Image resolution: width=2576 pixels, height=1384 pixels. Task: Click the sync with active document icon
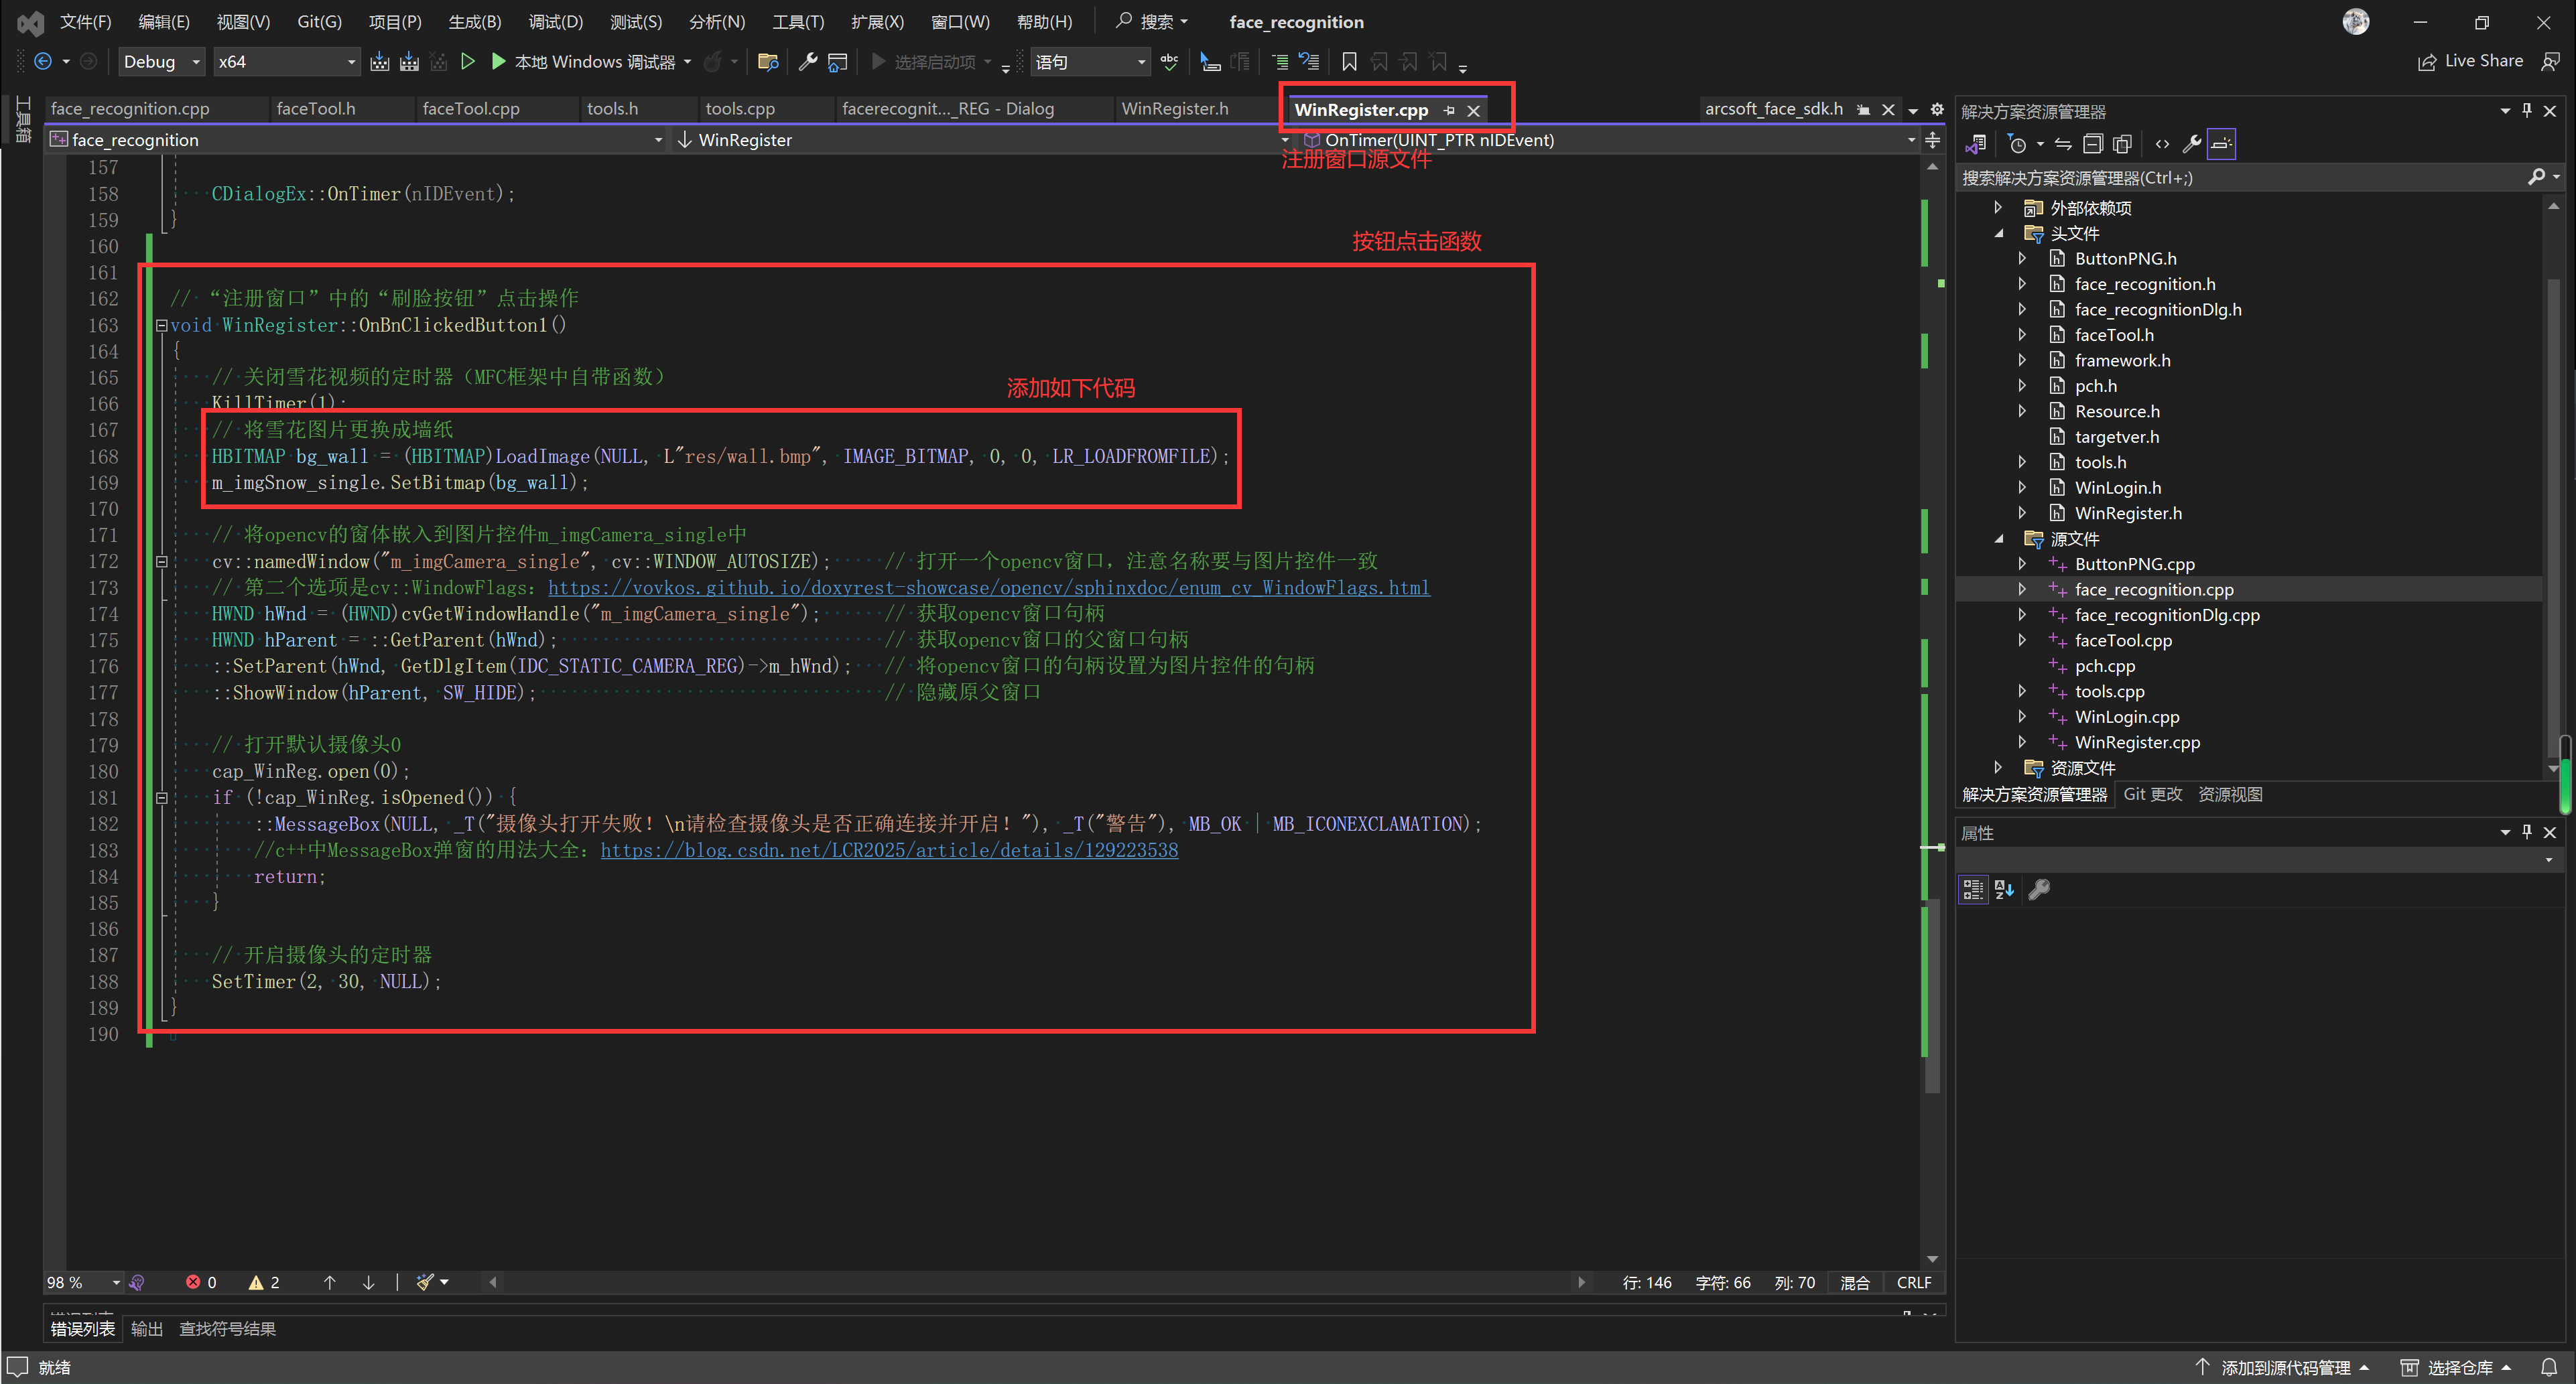pos(2063,144)
